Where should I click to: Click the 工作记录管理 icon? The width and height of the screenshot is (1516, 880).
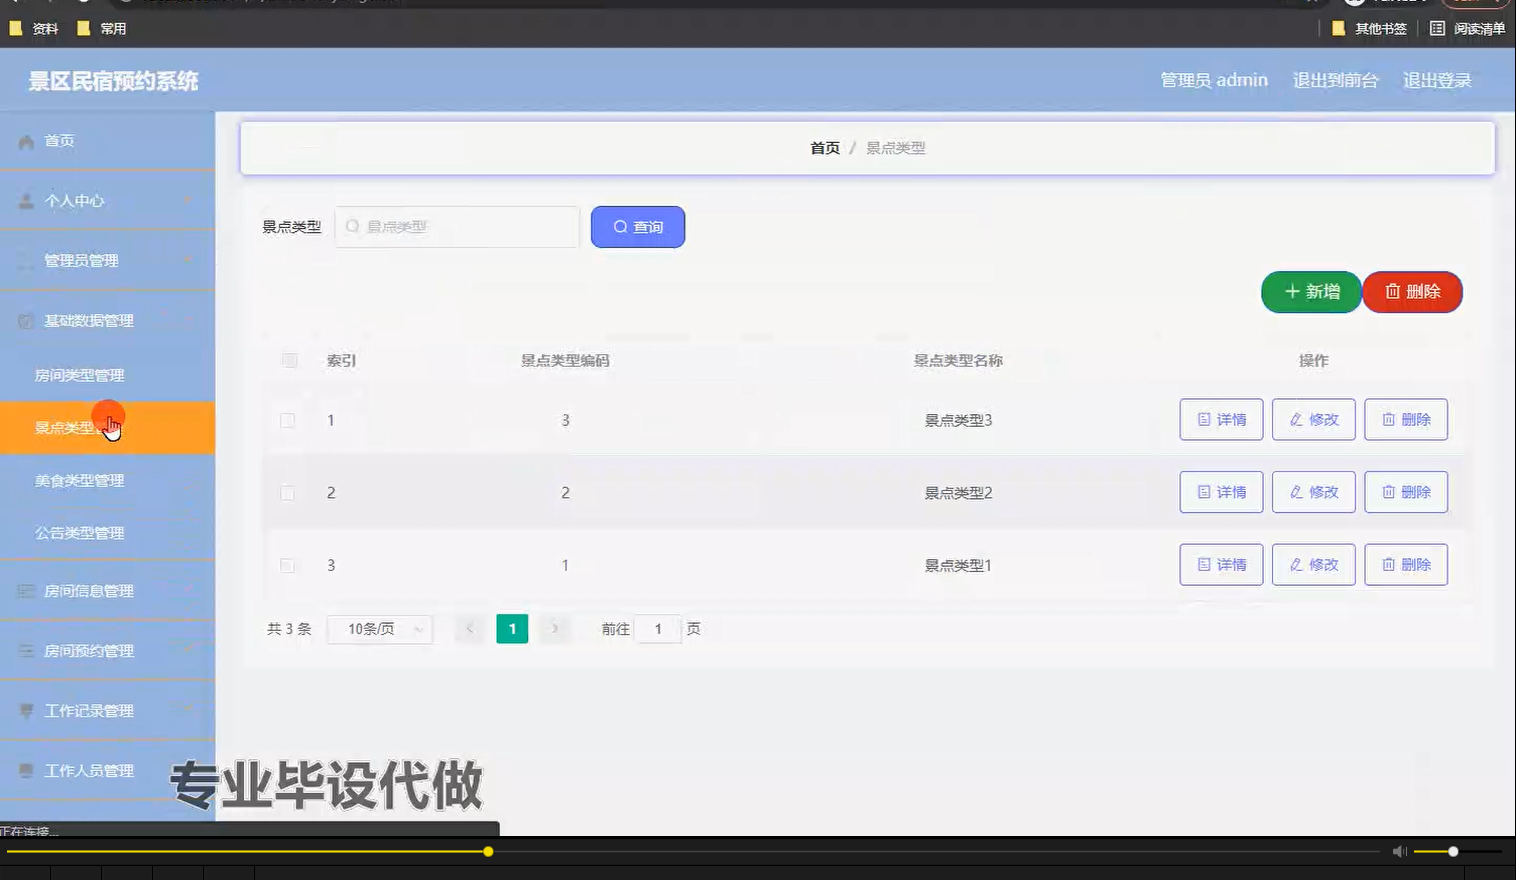pos(25,711)
